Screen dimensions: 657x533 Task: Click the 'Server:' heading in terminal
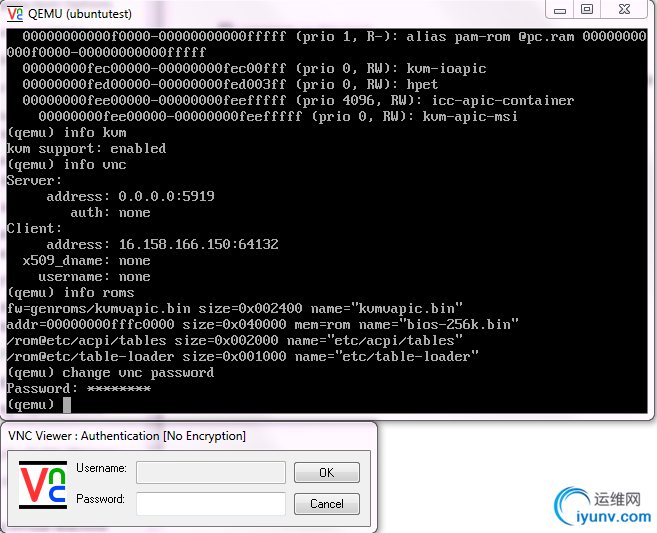tap(34, 180)
